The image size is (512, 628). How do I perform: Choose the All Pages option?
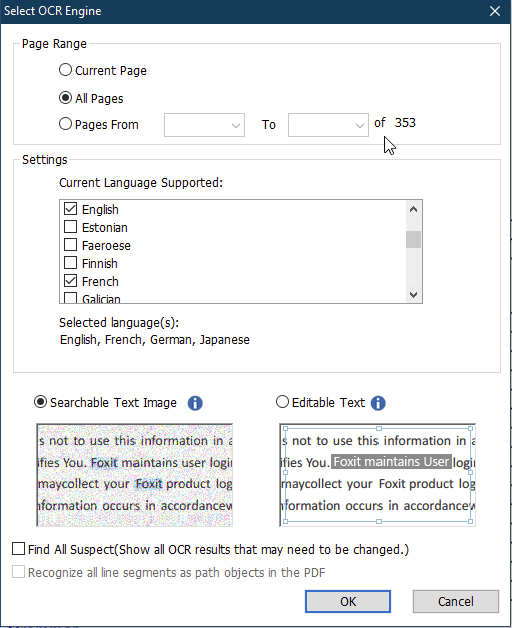pos(65,98)
